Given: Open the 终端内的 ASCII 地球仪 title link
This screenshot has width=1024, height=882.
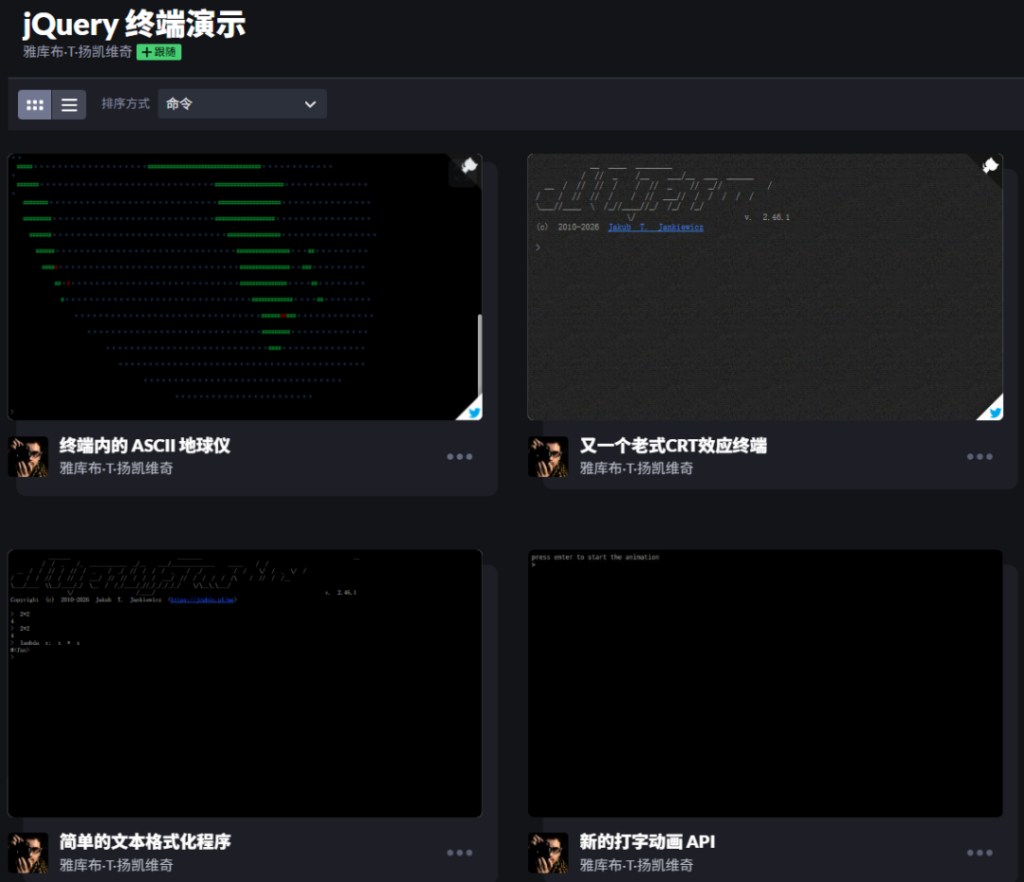Looking at the screenshot, I should [144, 445].
